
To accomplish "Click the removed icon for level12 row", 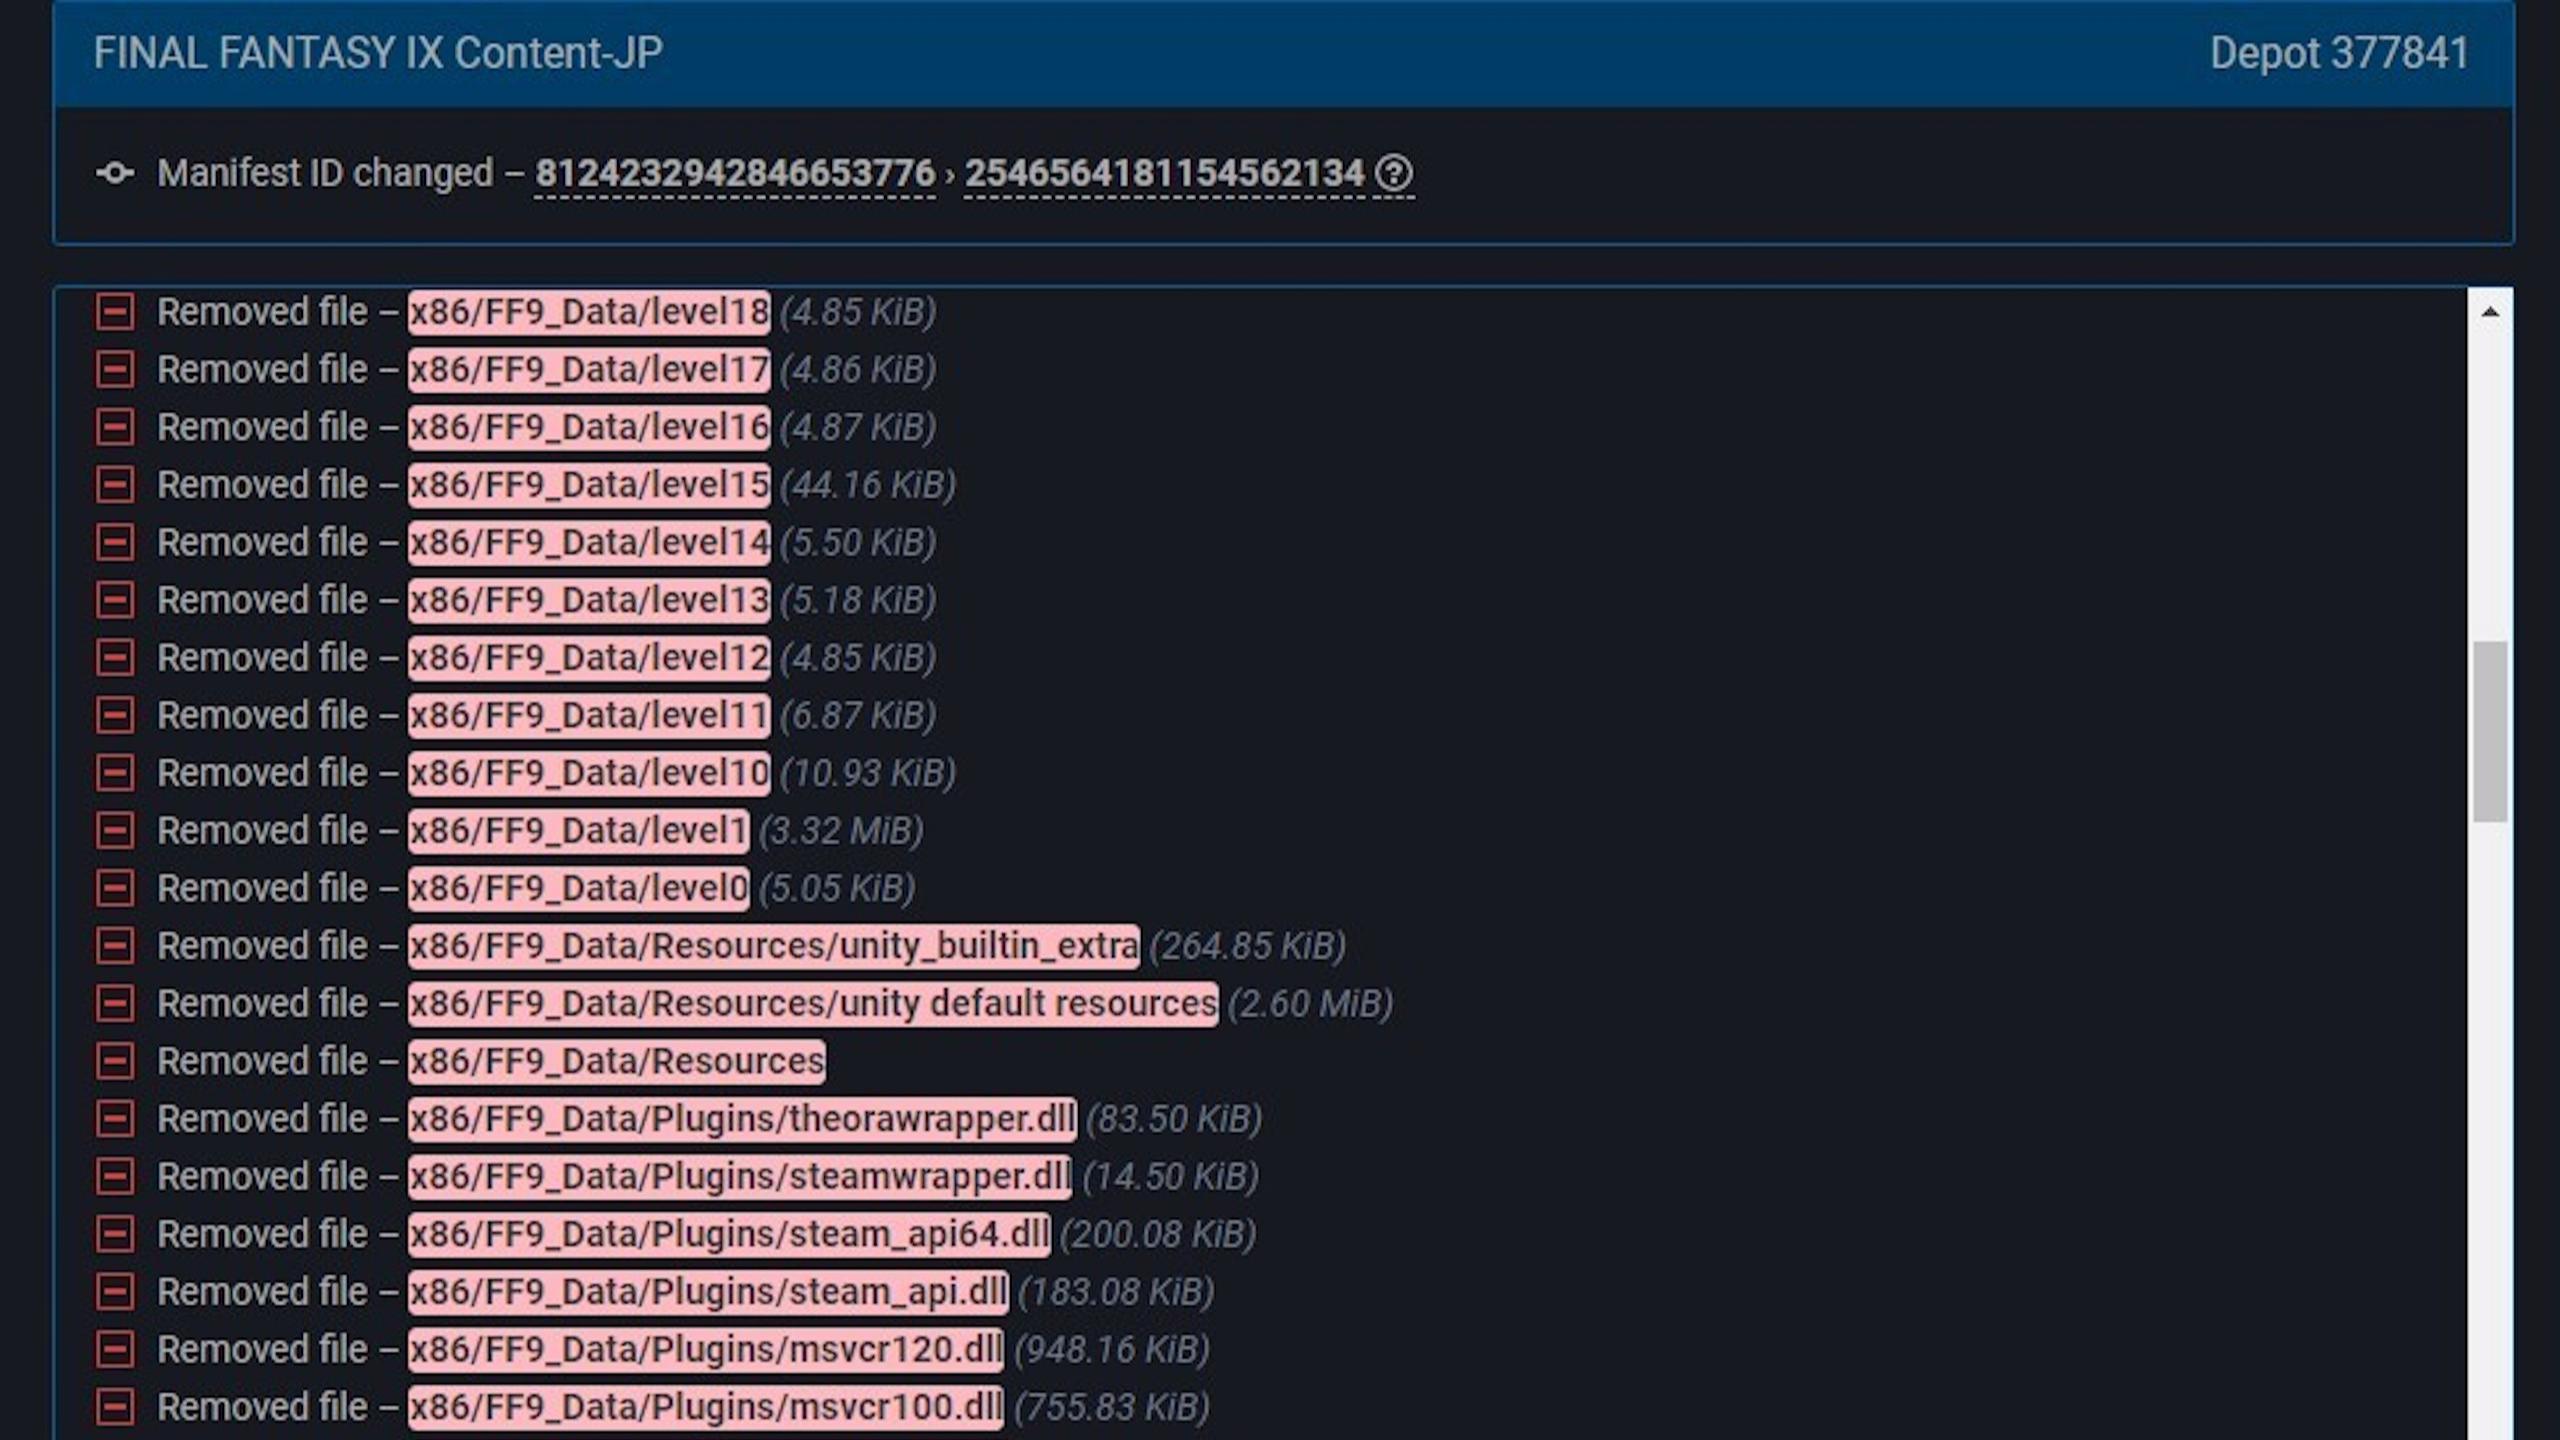I will [115, 658].
